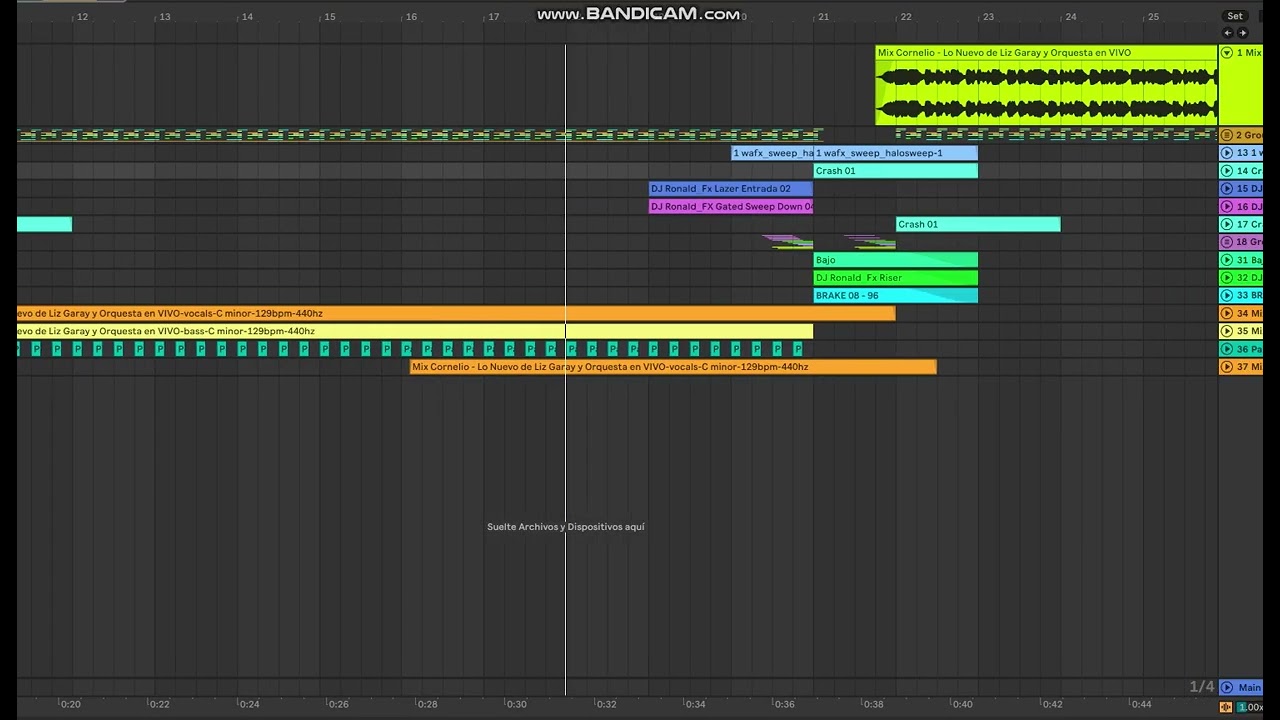Image resolution: width=1280 pixels, height=720 pixels.
Task: Select the wafx_sweep_halosweep-1 clip
Action: [x=895, y=153]
